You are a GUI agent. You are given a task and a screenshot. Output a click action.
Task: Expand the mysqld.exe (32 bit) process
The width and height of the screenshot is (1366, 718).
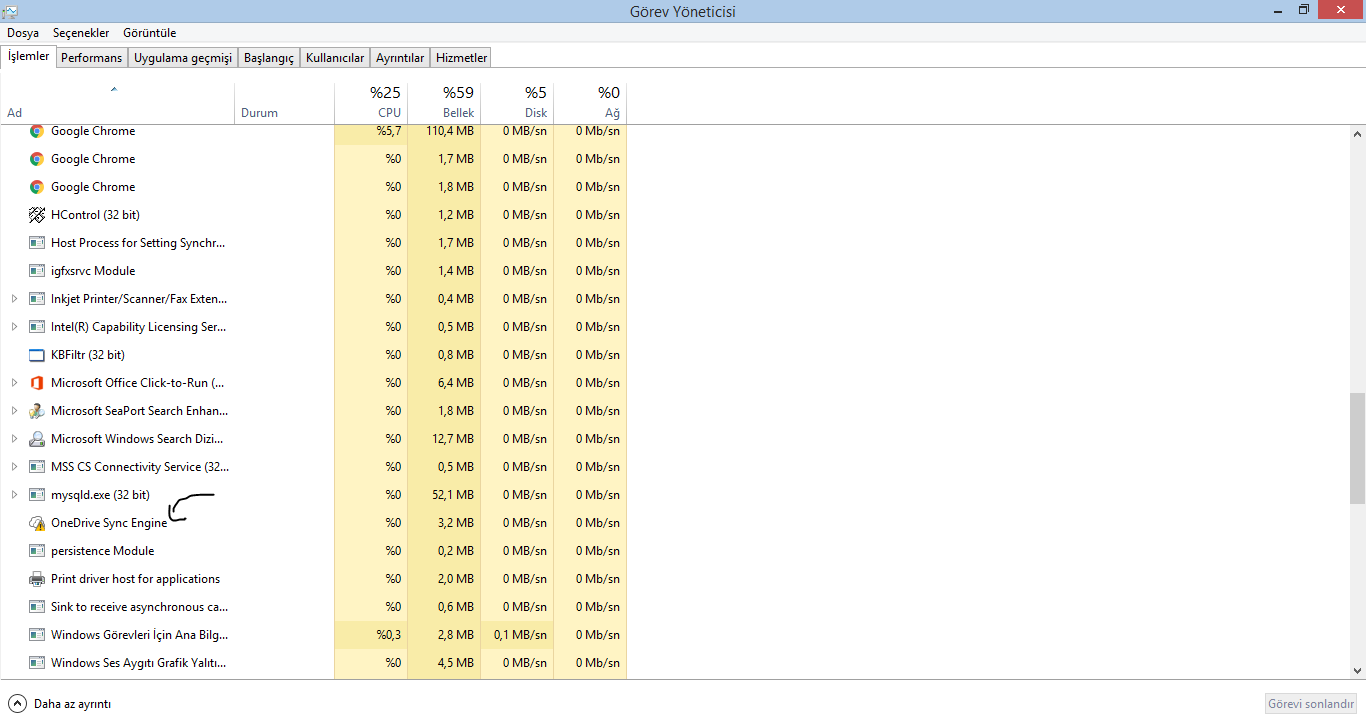click(14, 495)
